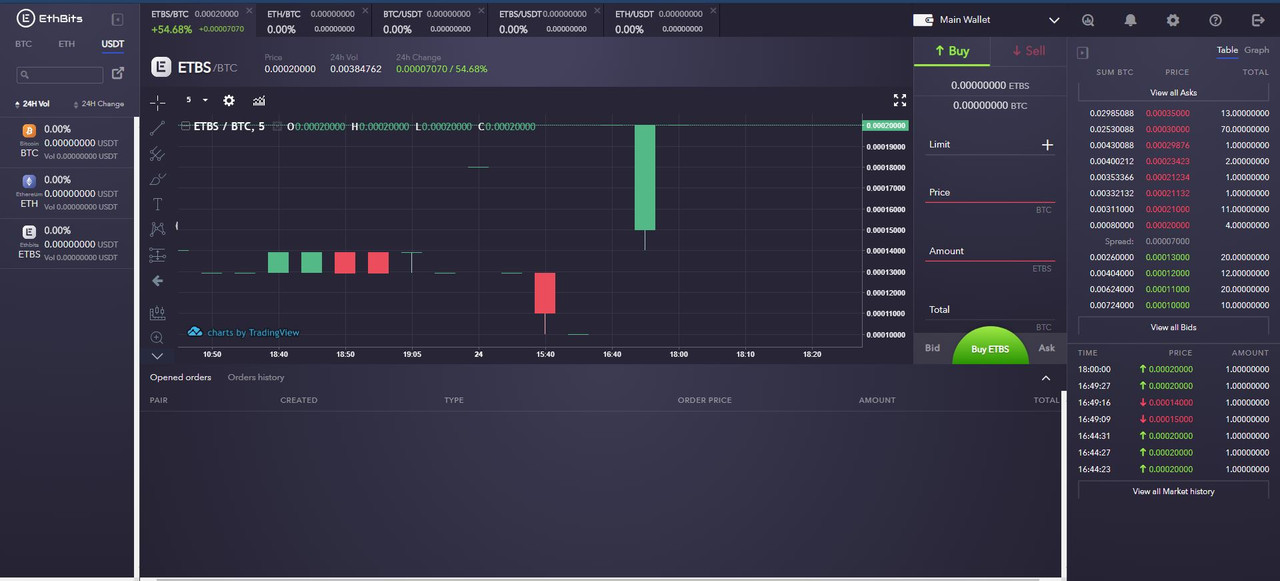This screenshot has height=581, width=1280.
Task: Expand the Limit order type options
Action: (1047, 145)
